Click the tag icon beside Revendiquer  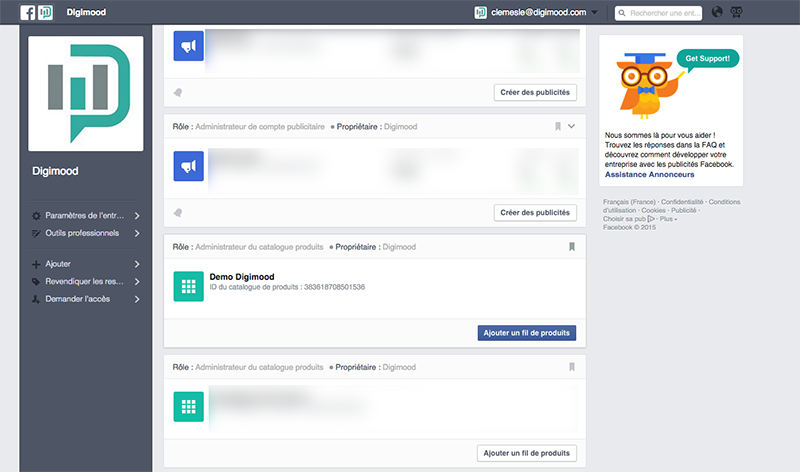36,282
